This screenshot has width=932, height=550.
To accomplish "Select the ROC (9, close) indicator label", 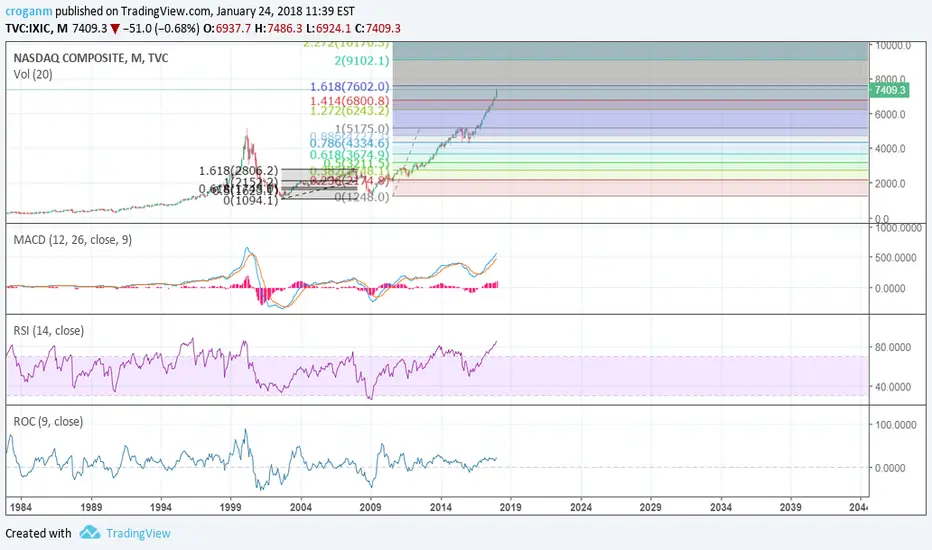I will [48, 422].
